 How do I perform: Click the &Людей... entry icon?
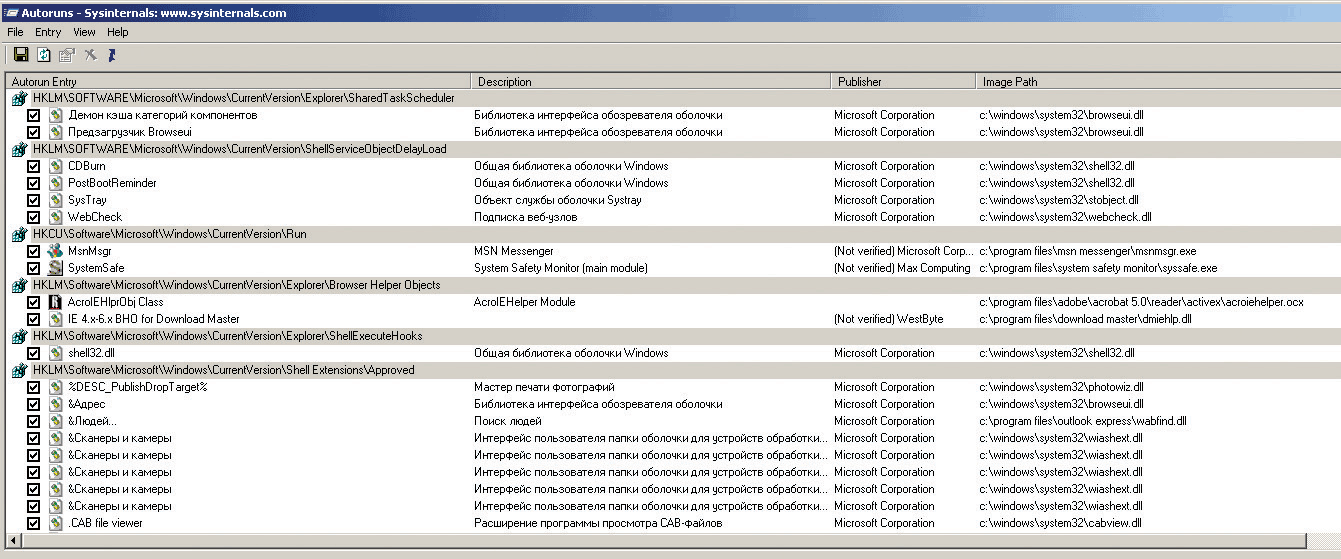tap(56, 421)
